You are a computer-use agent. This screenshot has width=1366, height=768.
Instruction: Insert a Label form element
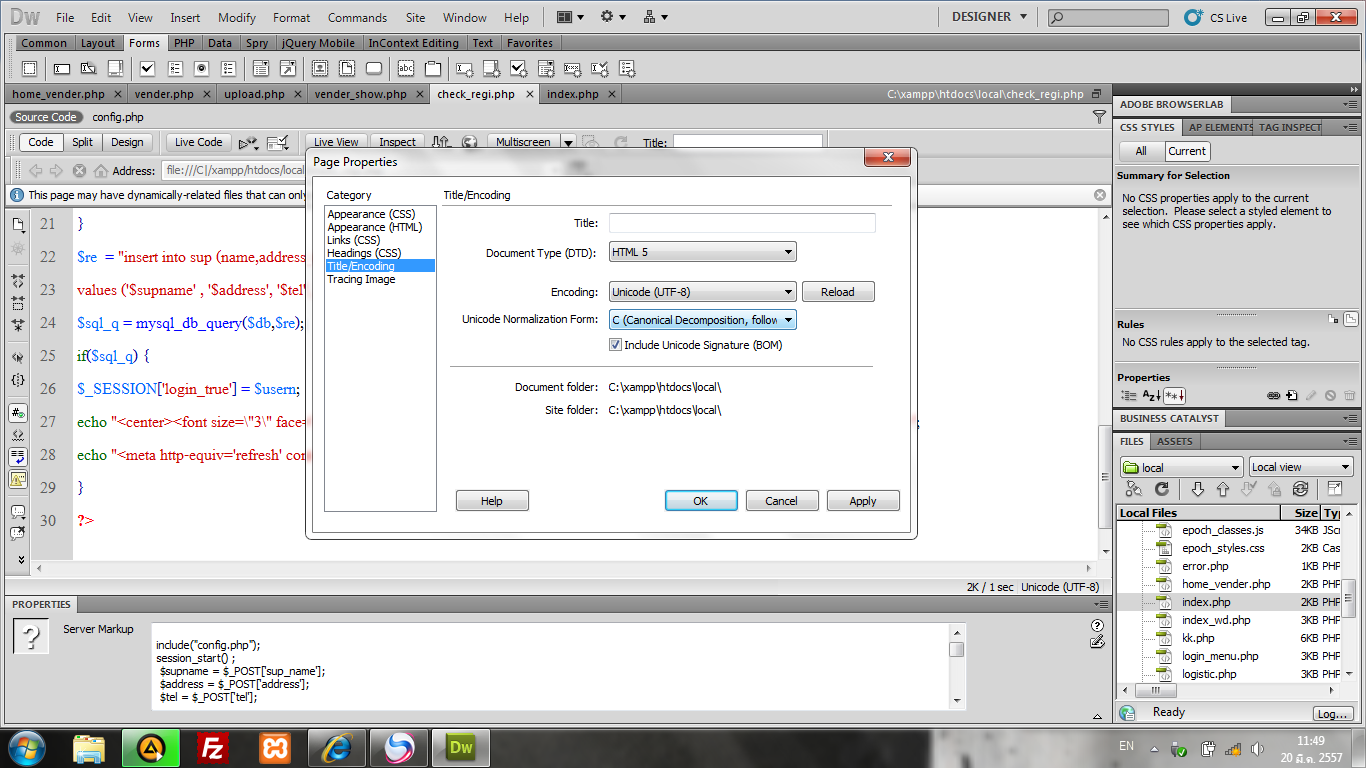tap(406, 69)
